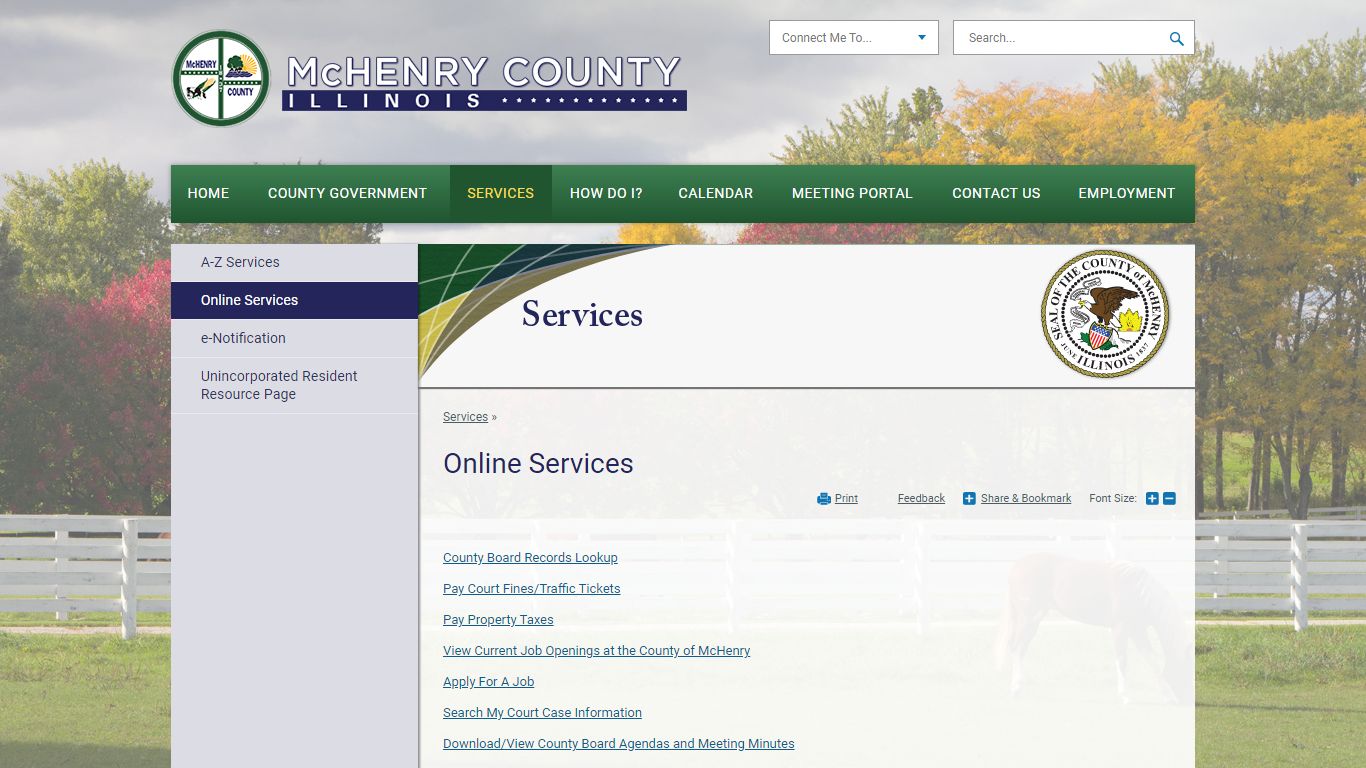Open View Current Job Openings link
The image size is (1366, 768).
[x=597, y=651]
